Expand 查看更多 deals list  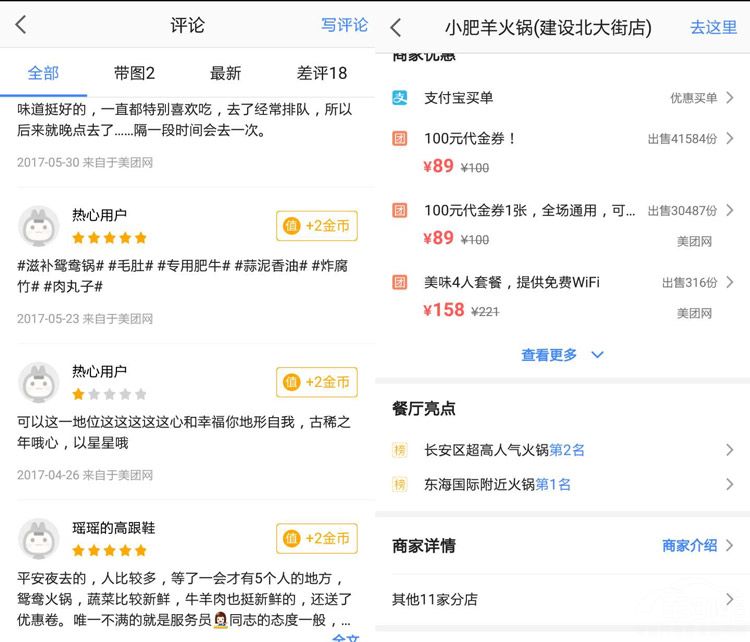pos(562,355)
